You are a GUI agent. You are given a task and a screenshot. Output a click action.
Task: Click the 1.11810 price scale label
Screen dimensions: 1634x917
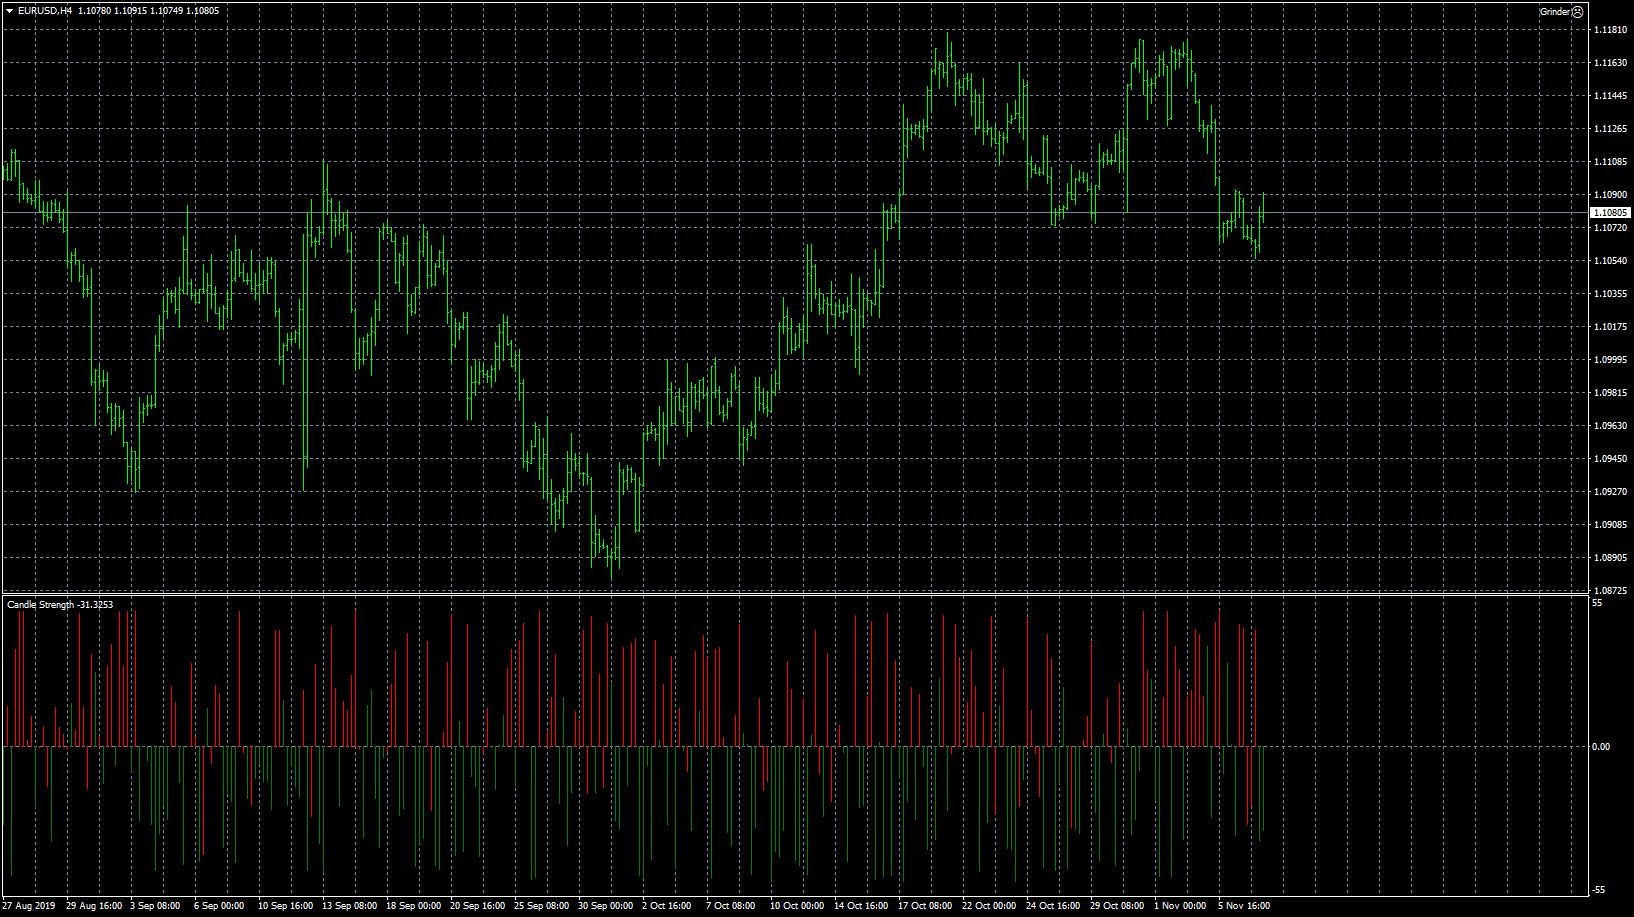[x=1609, y=30]
